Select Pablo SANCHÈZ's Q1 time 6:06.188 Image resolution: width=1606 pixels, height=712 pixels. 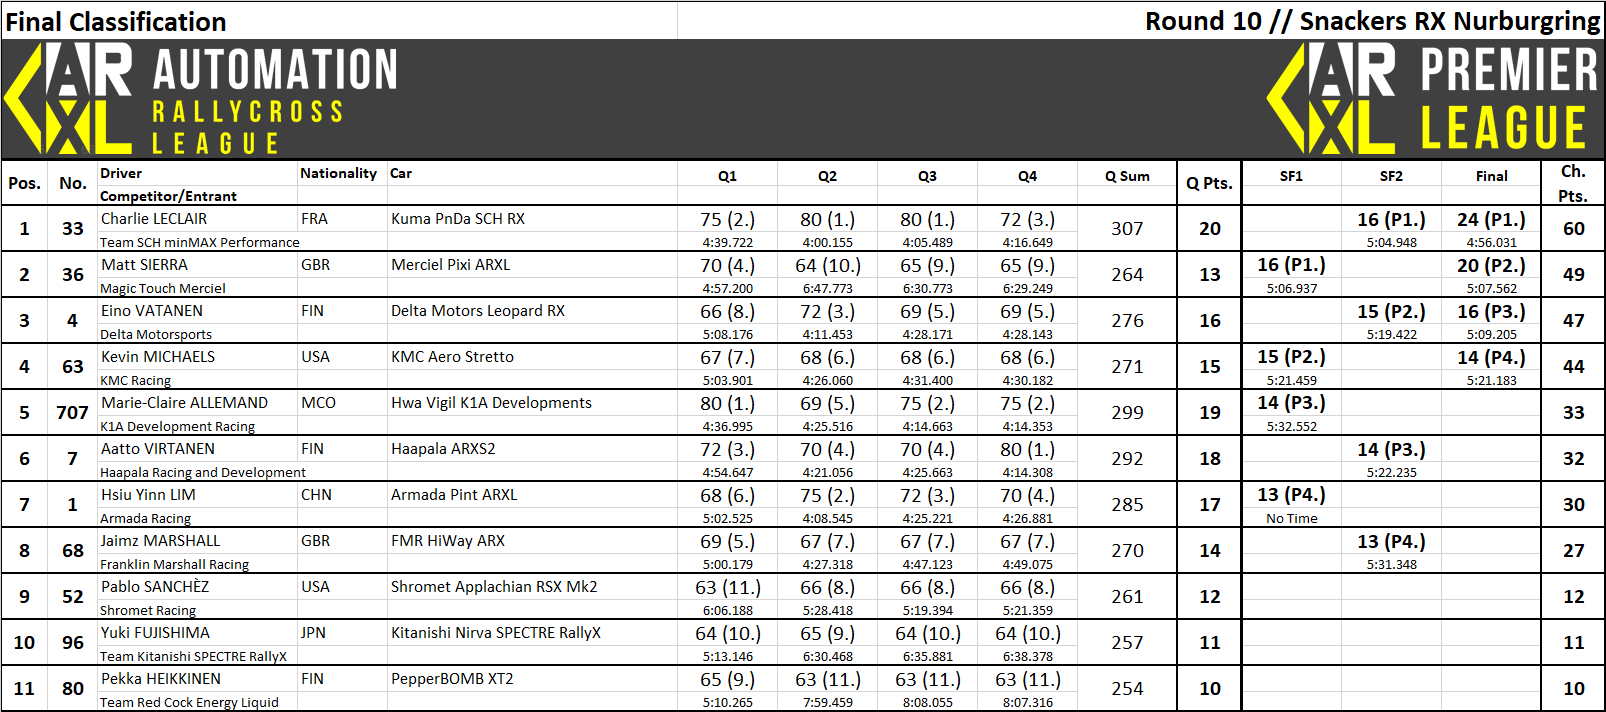coord(727,610)
